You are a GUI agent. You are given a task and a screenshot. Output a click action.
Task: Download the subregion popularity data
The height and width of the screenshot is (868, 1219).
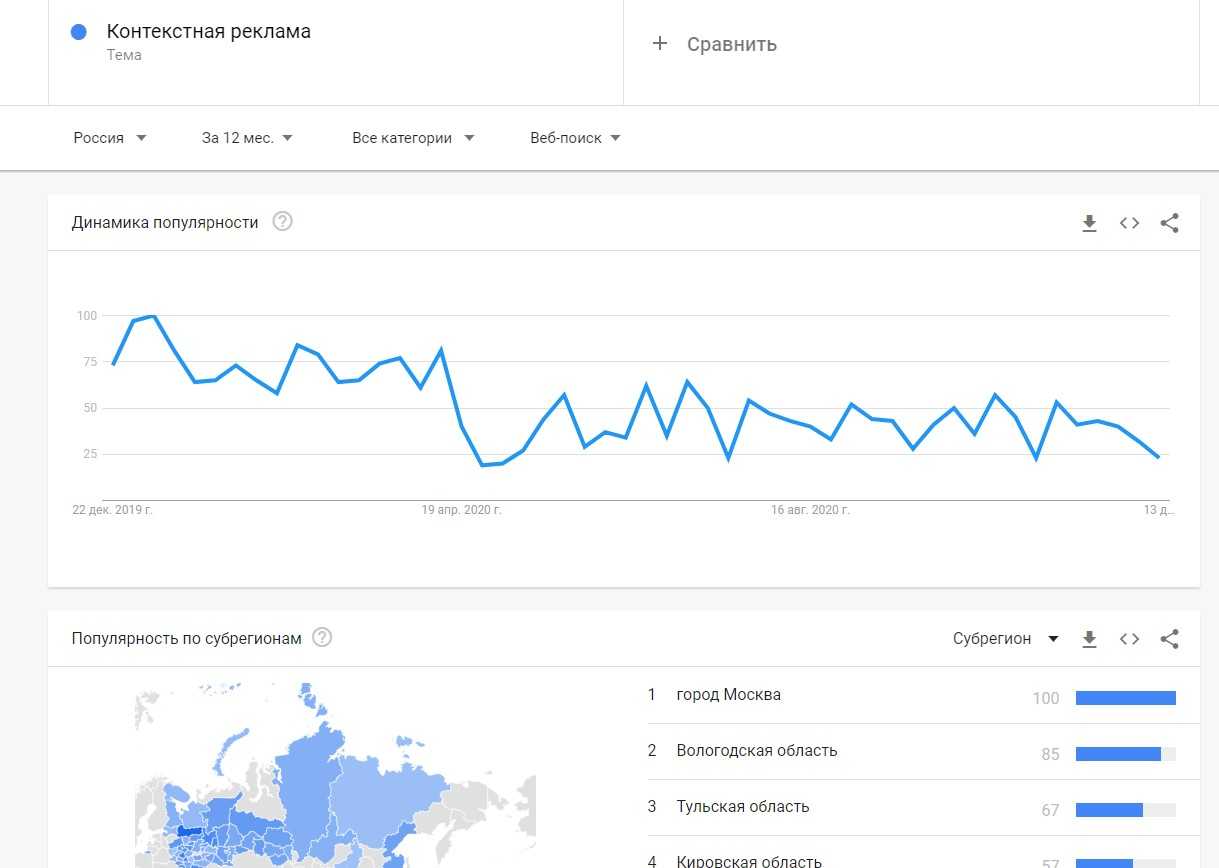1089,639
